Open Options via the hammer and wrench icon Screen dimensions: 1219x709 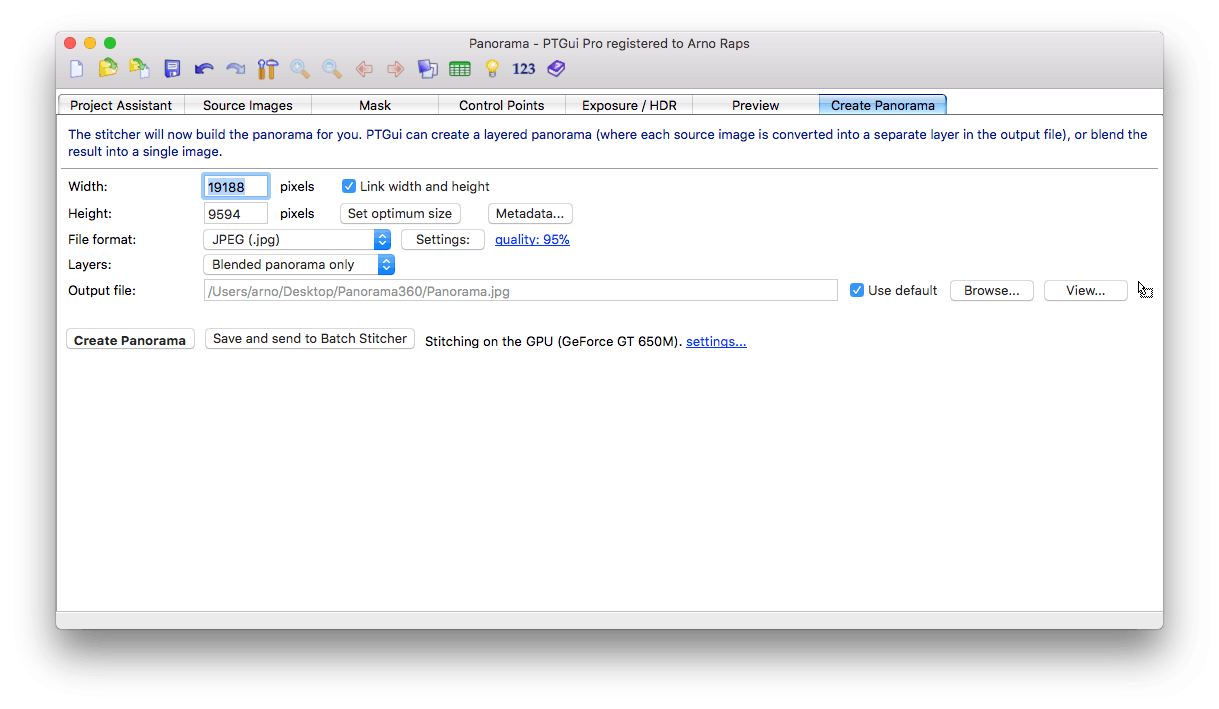tap(268, 69)
